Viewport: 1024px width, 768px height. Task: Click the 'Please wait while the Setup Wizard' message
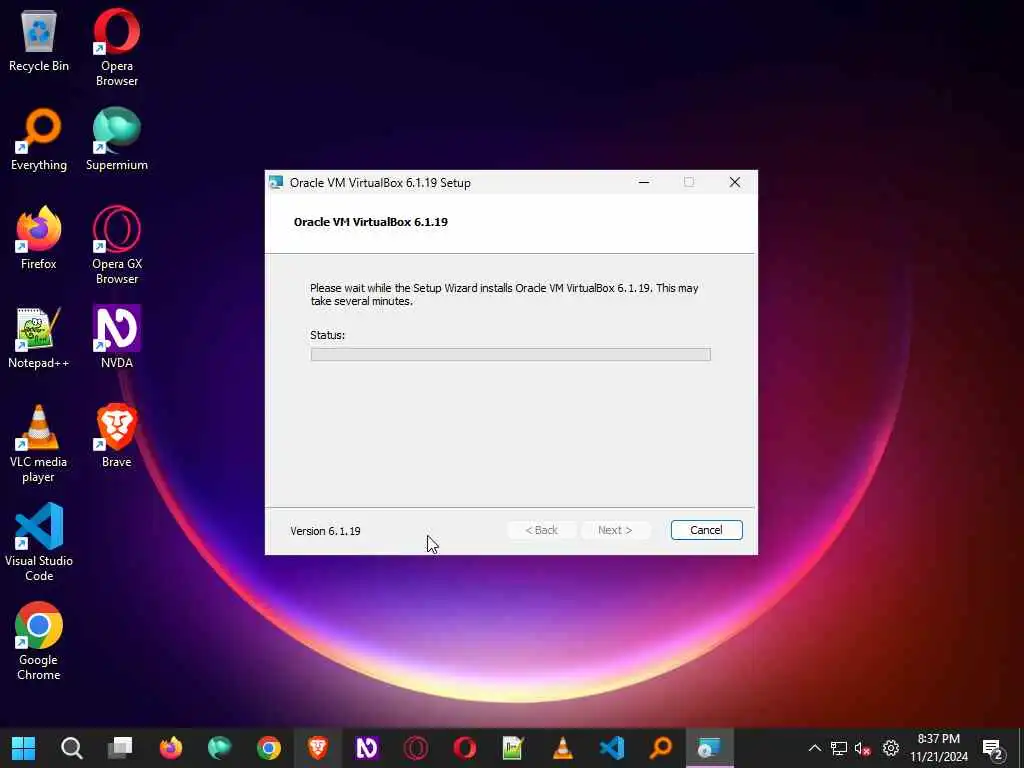pyautogui.click(x=504, y=295)
